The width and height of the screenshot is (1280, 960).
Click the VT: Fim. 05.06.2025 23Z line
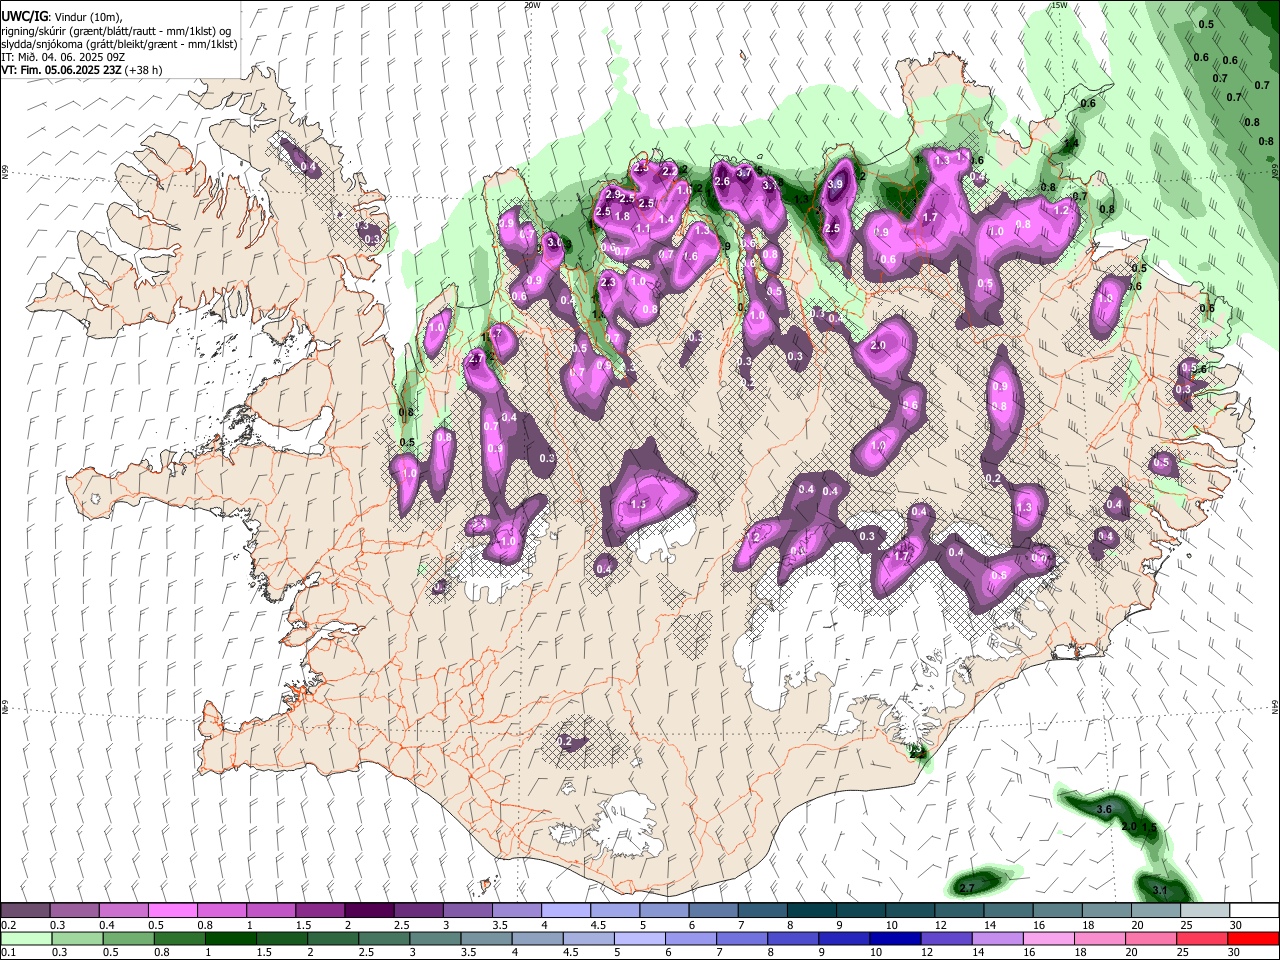coord(81,70)
